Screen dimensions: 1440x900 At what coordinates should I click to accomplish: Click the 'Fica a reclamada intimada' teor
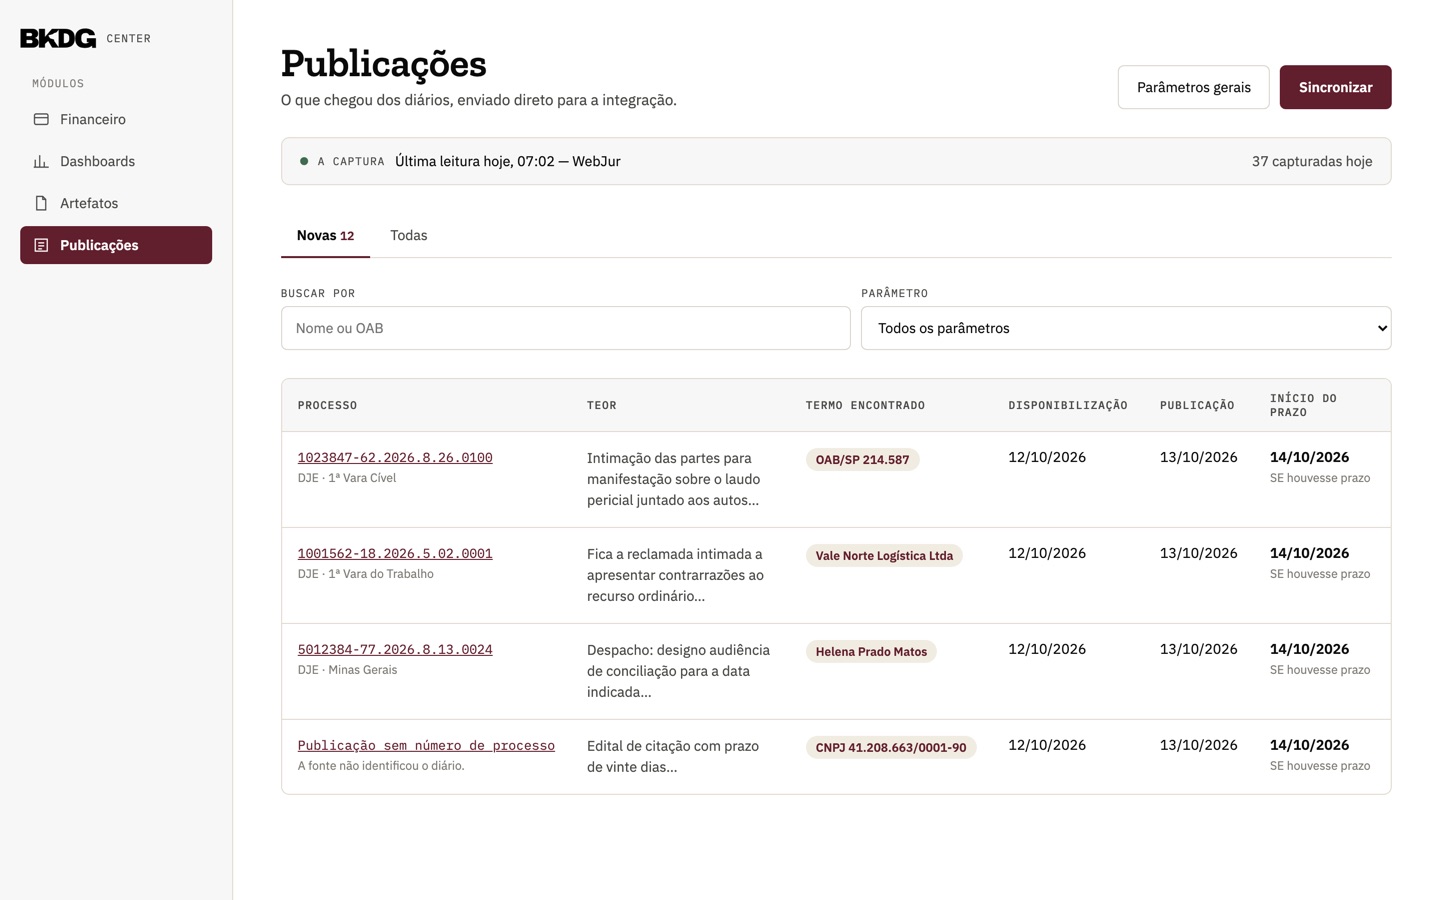coord(676,575)
